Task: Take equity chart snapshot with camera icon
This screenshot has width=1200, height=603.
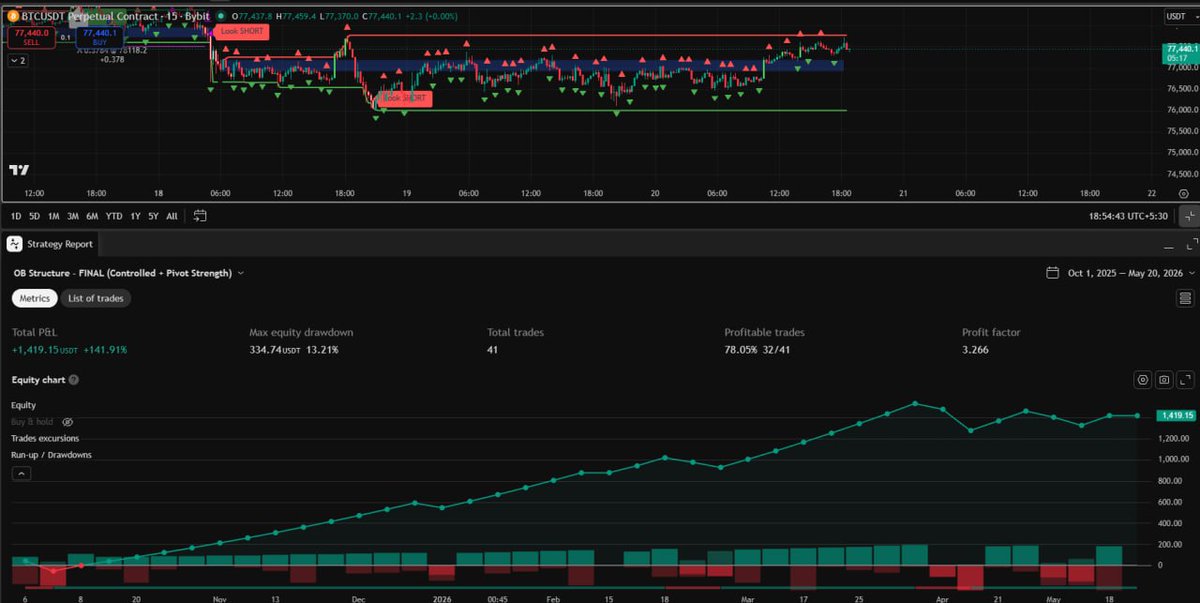Action: (1164, 380)
